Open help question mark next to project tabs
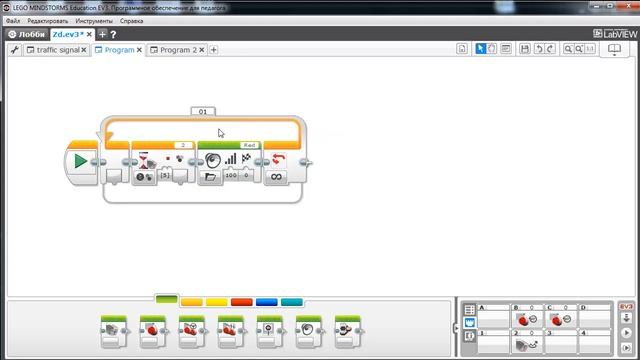The width and height of the screenshot is (640, 360). 113,35
